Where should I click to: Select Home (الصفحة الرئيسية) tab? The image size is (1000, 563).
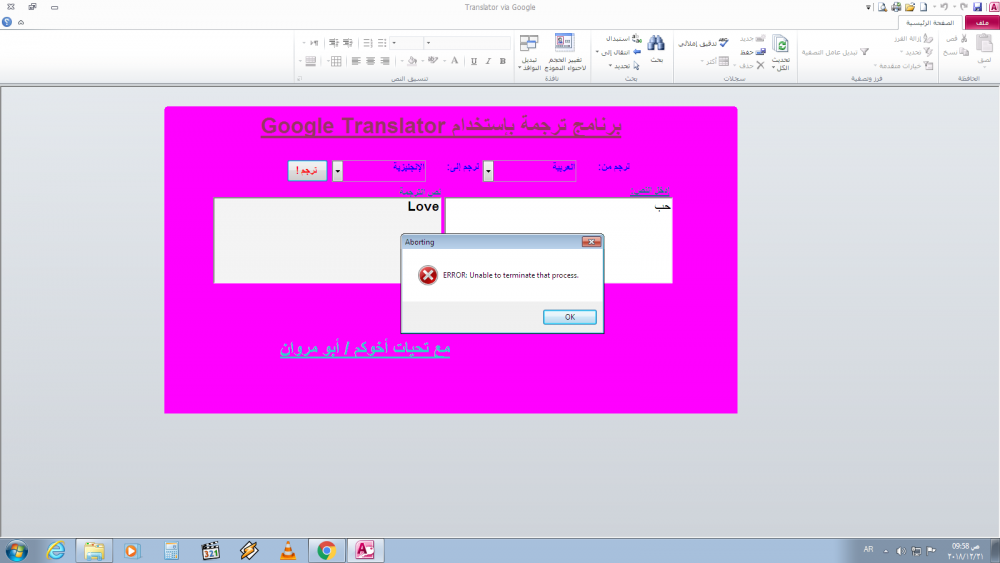(930, 22)
